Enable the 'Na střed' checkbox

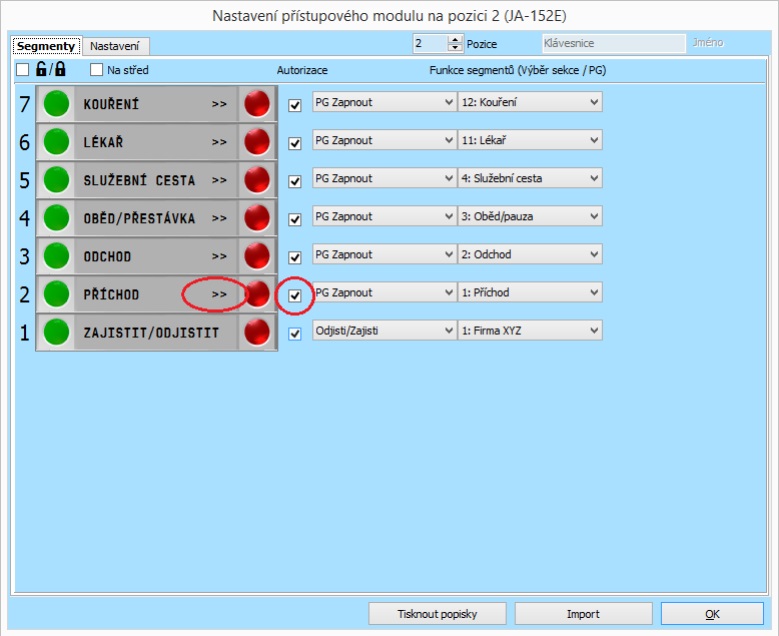click(97, 70)
